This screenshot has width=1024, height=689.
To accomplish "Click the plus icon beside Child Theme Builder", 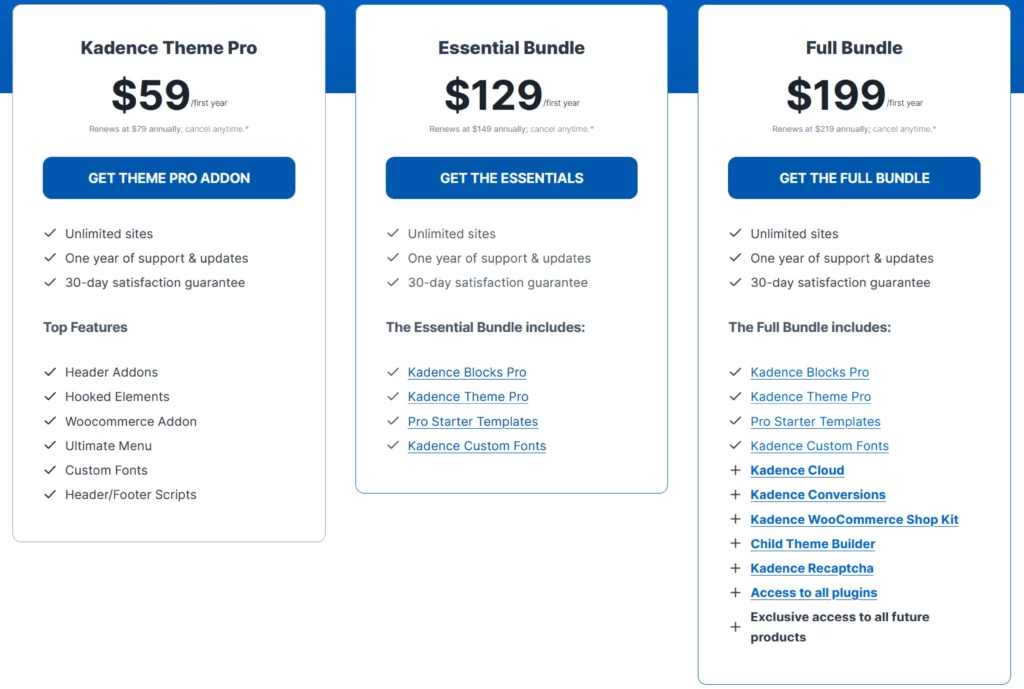I will [x=735, y=543].
